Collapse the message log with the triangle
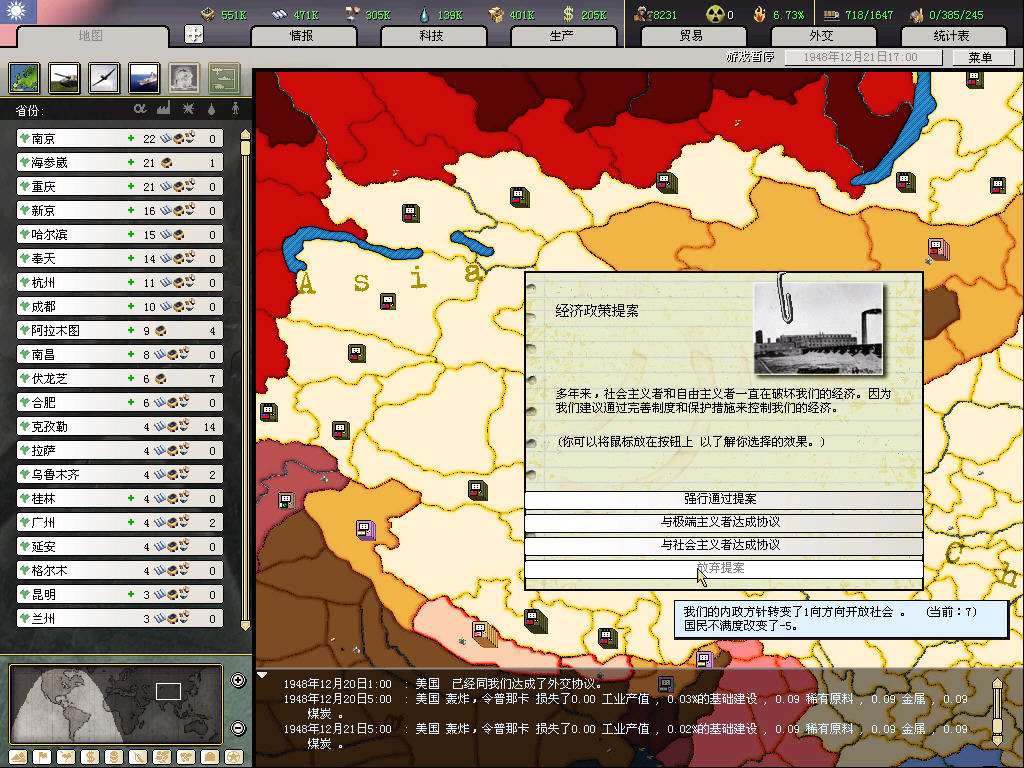1024x768 pixels. click(x=262, y=675)
